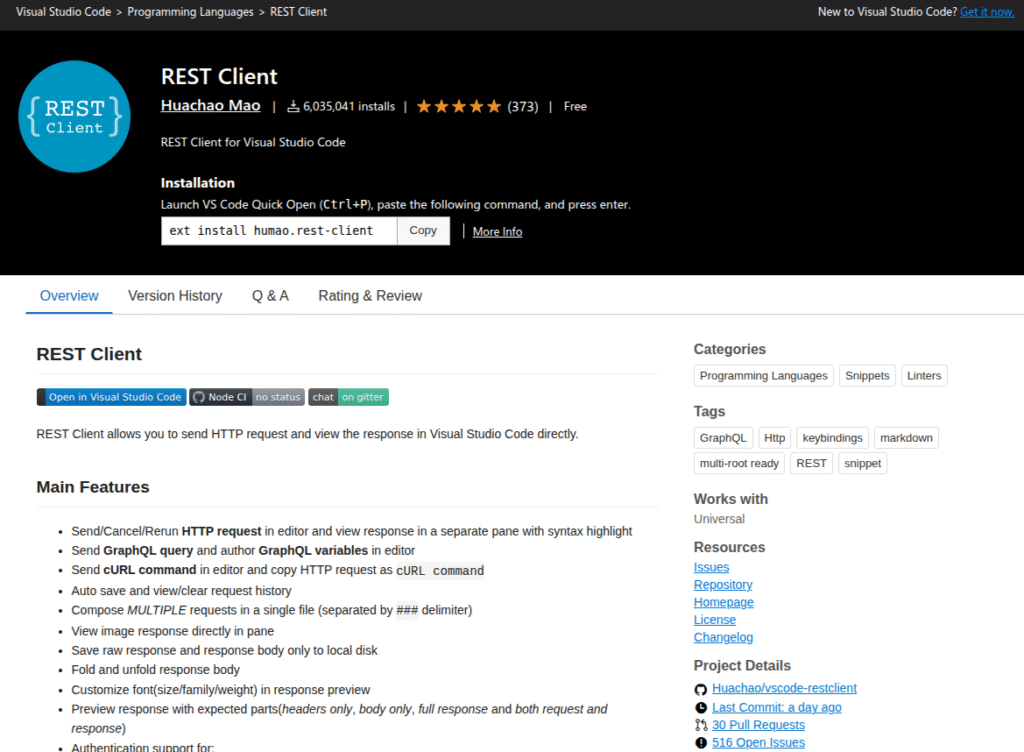Click the open issues alert icon
Viewport: 1024px width, 752px height.
coord(701,743)
